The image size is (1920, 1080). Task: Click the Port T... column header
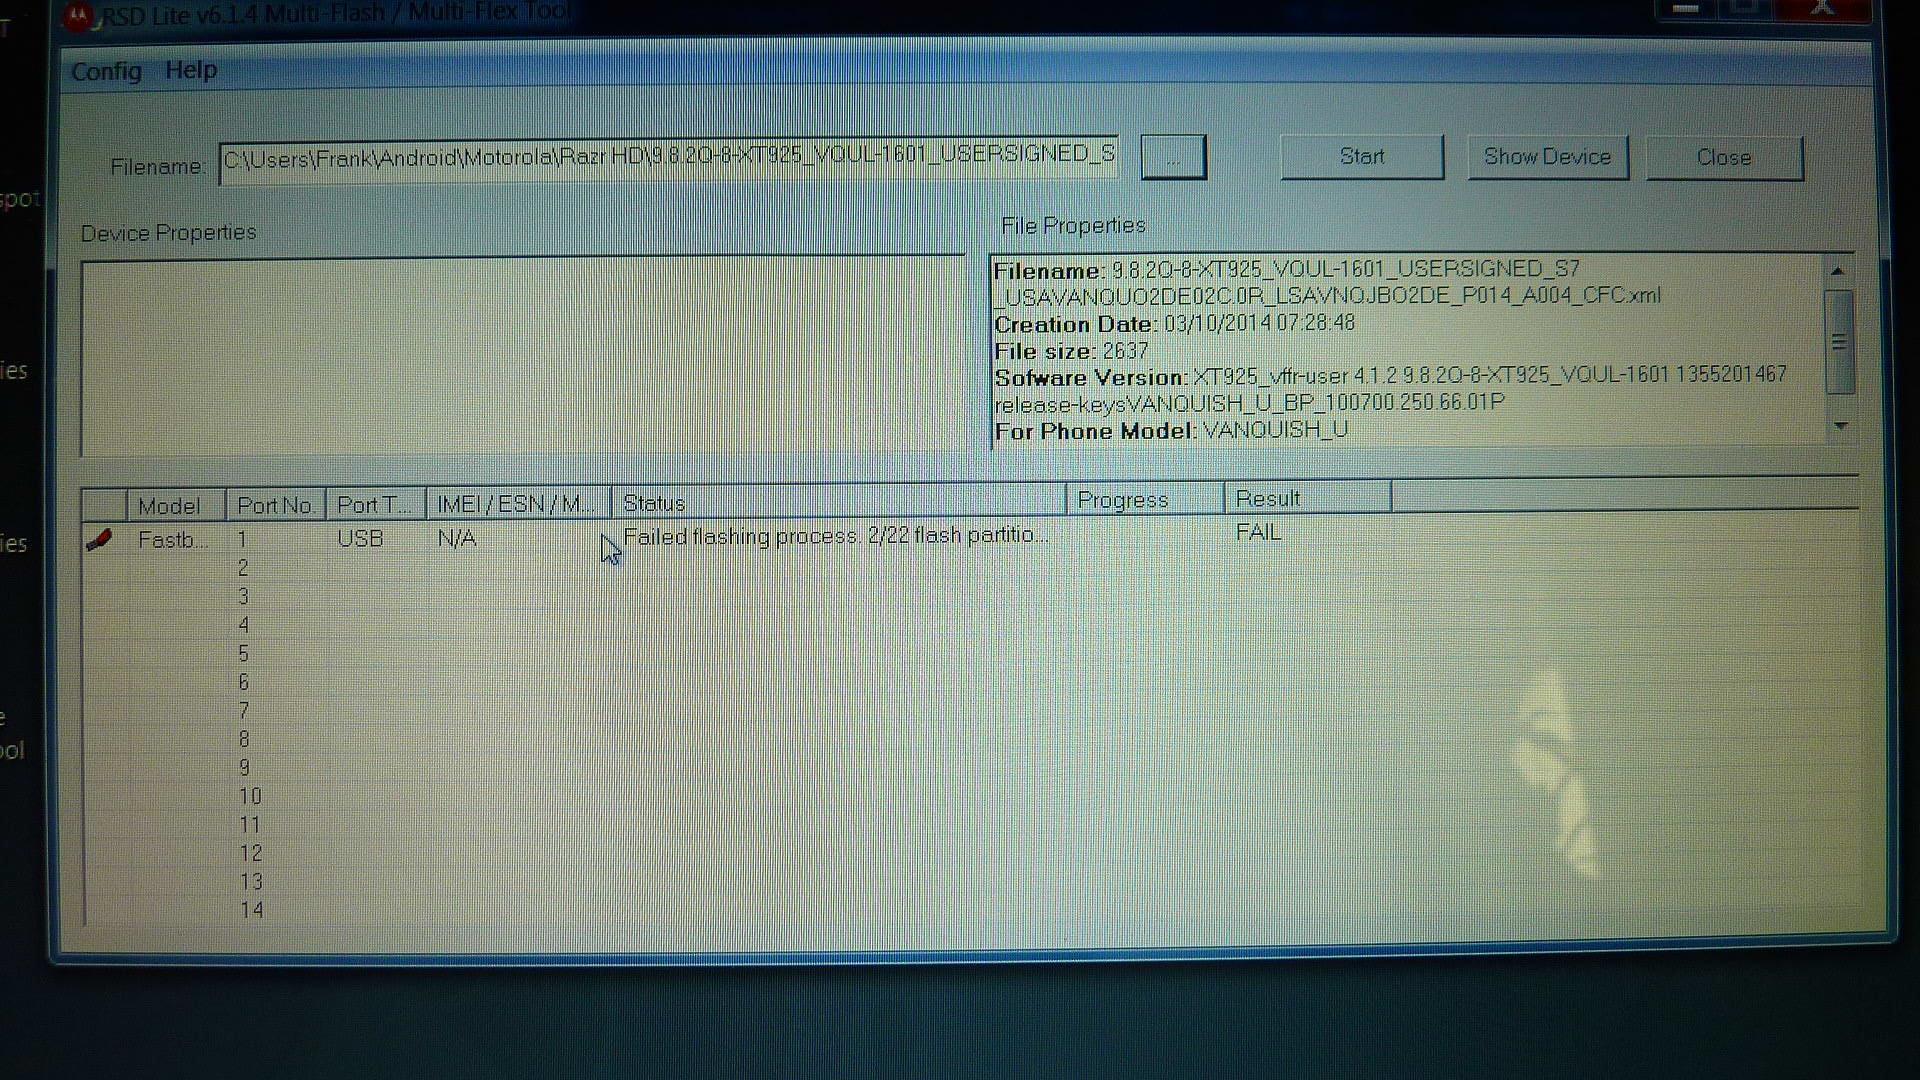[376, 504]
